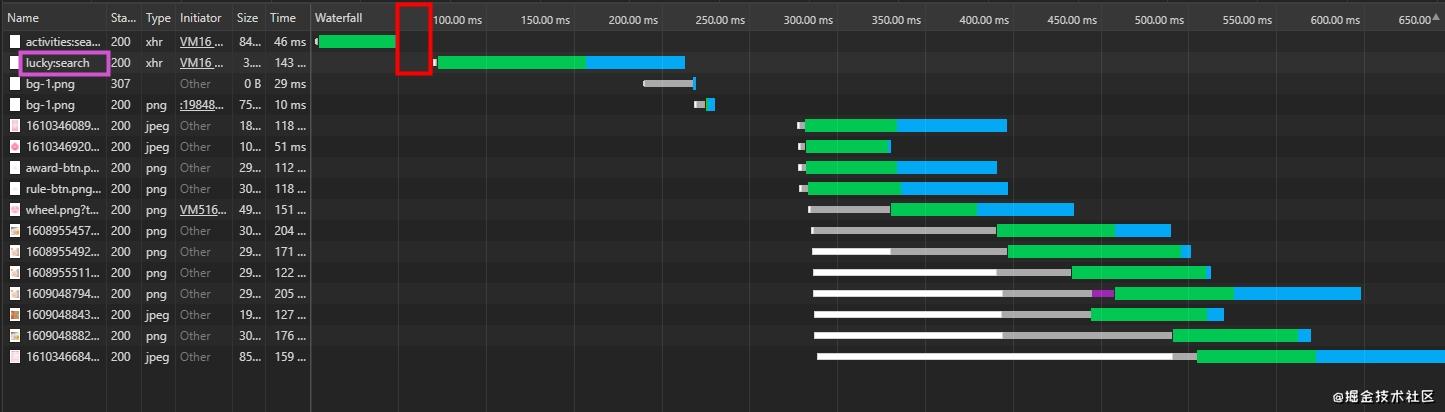Open VM516 initiator link in wheel.png row
This screenshot has height=412, width=1445.
tap(201, 210)
